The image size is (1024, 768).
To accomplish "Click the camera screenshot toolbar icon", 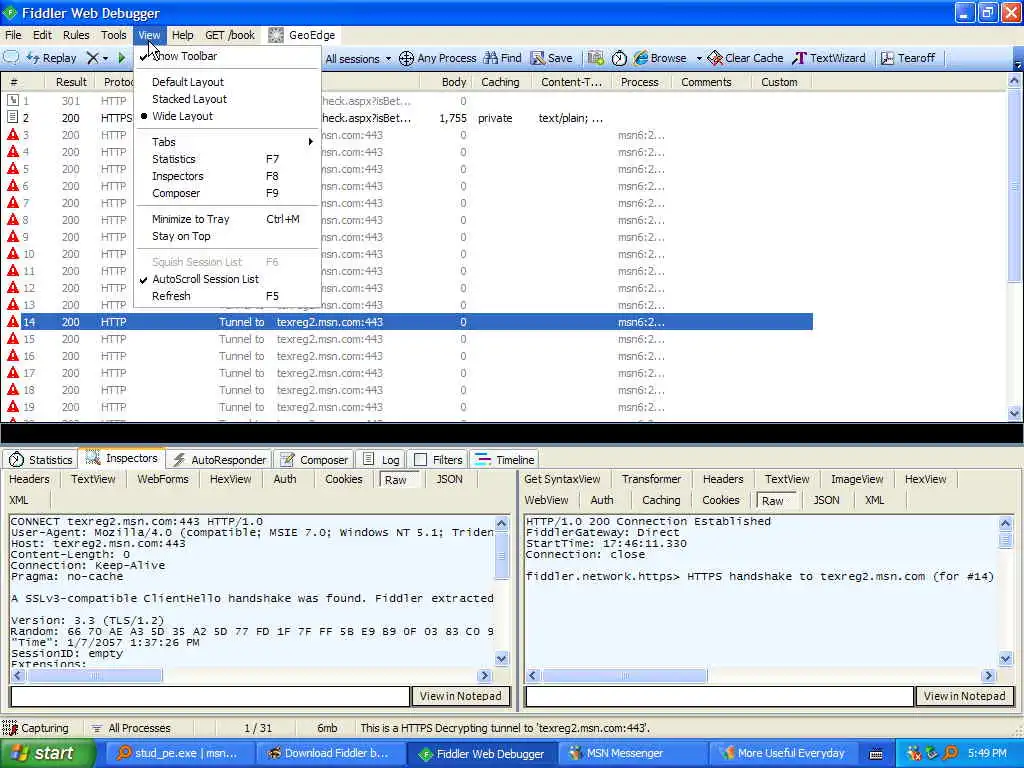I will 595,58.
